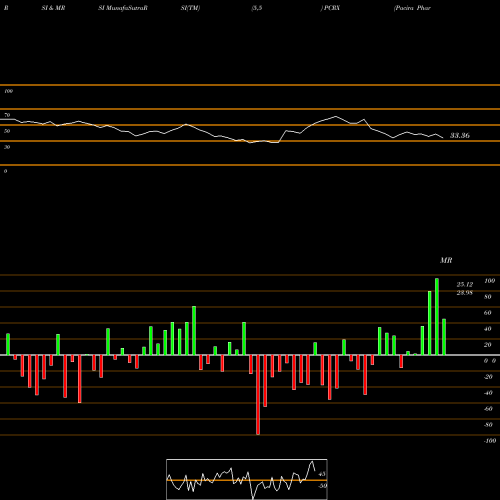Click the -59 label in mini chart

click(x=322, y=486)
